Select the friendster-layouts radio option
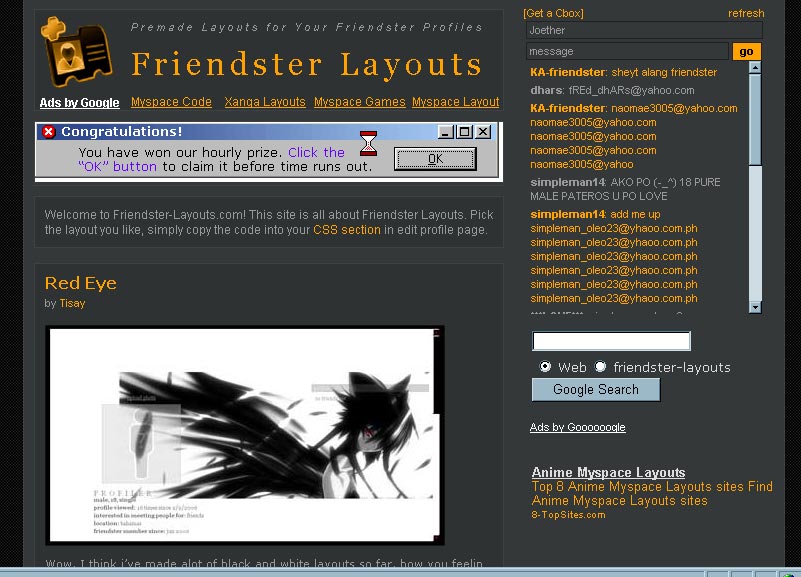 (x=600, y=367)
